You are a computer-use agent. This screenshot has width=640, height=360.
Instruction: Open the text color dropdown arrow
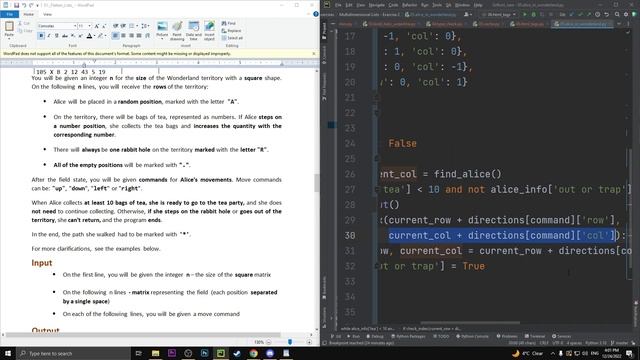94,36
